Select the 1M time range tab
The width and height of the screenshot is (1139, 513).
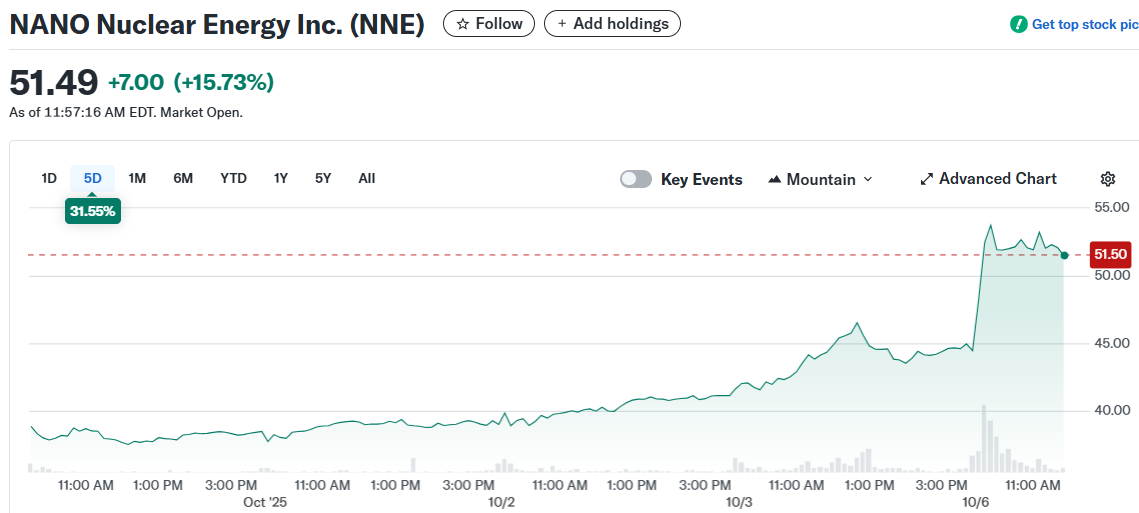point(137,178)
